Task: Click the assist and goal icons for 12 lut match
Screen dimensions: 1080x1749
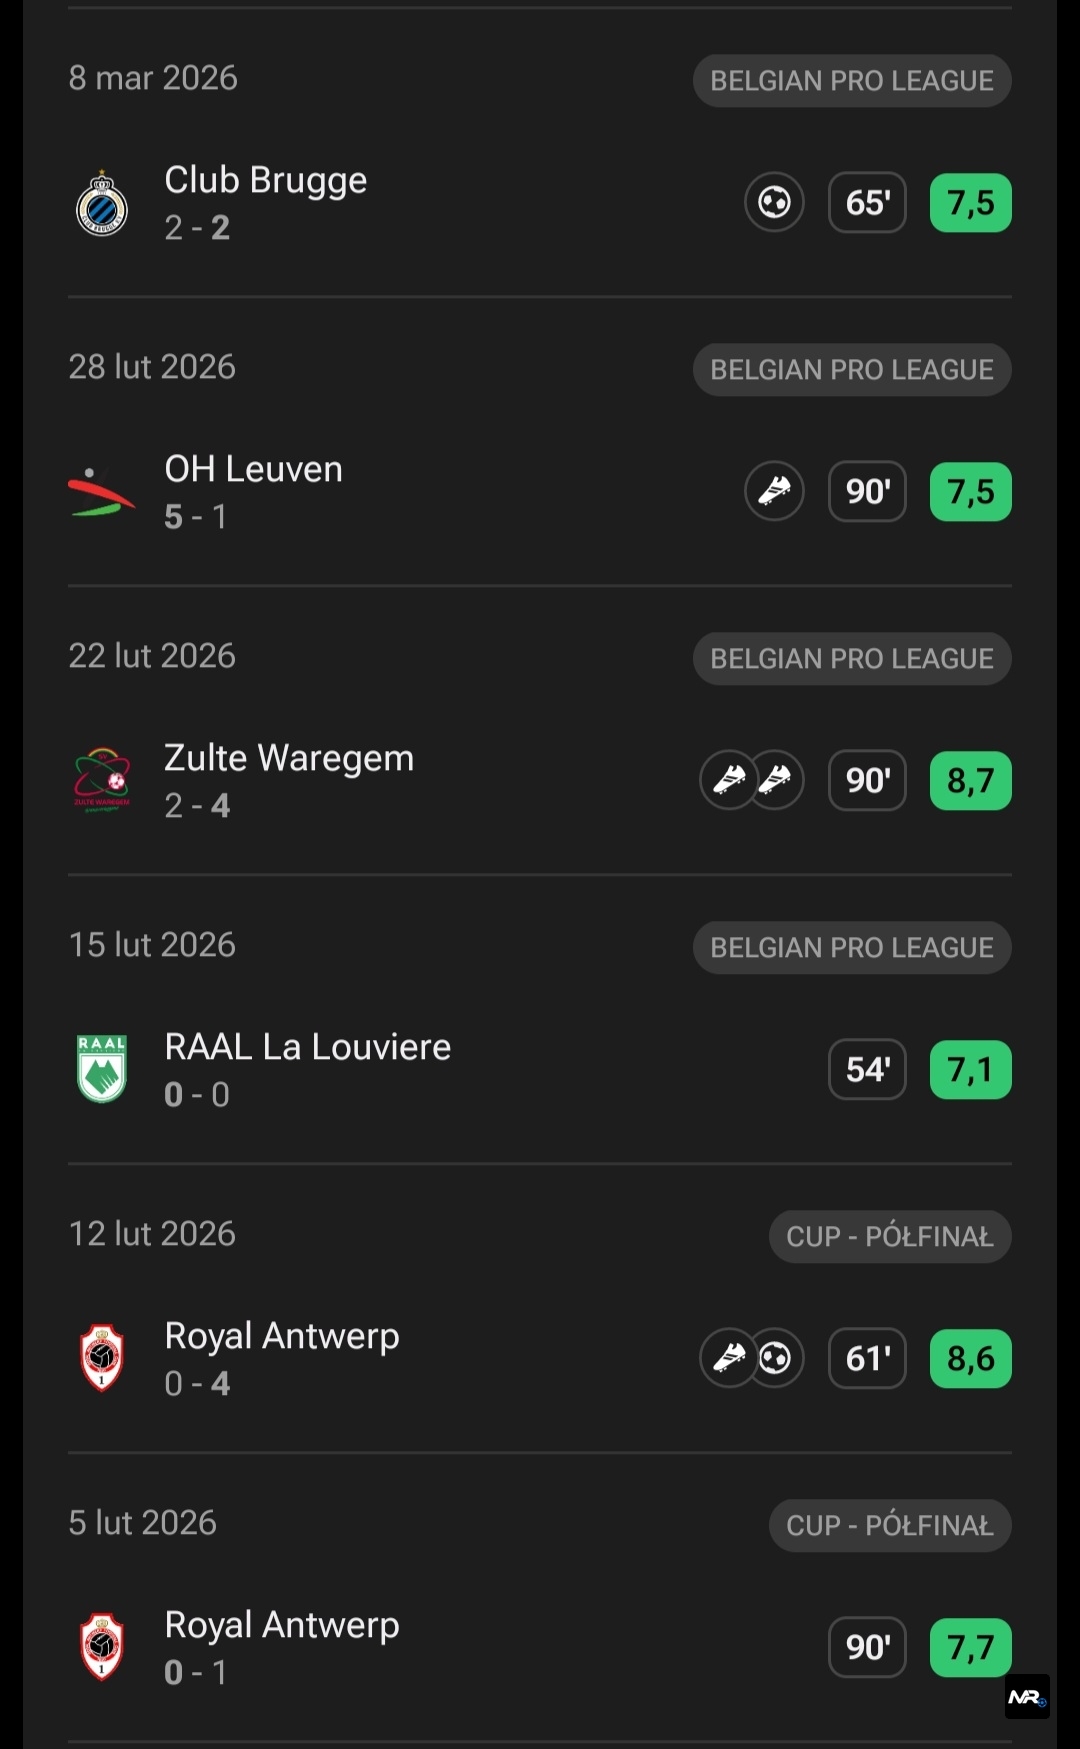Action: click(752, 1358)
